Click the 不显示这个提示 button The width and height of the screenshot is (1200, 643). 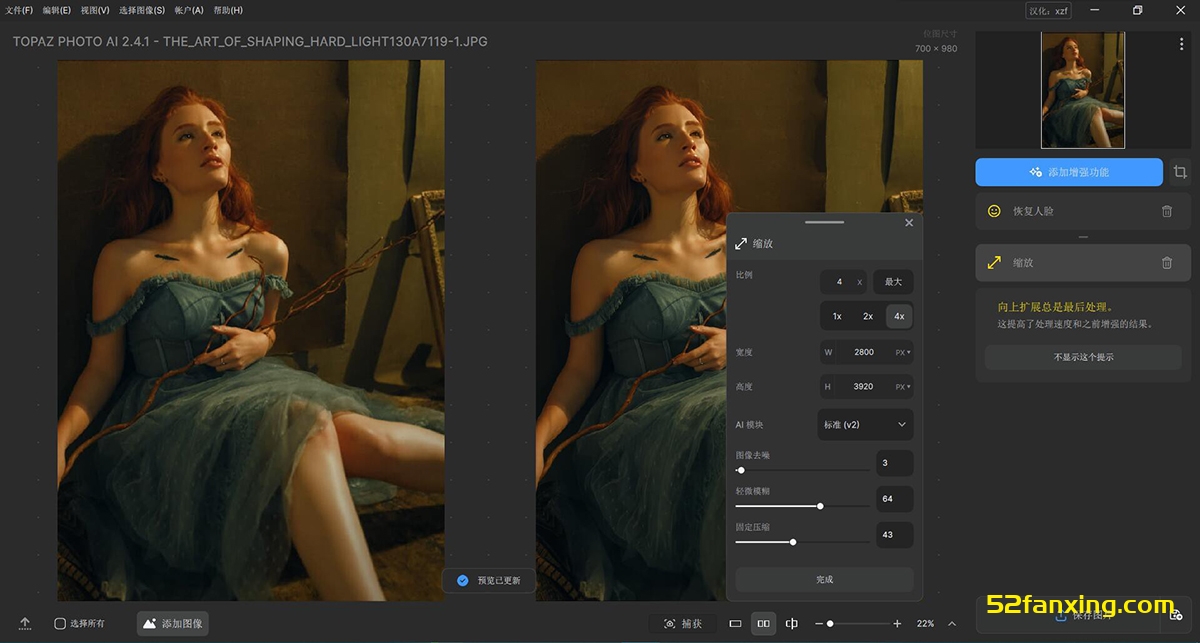coord(1083,357)
